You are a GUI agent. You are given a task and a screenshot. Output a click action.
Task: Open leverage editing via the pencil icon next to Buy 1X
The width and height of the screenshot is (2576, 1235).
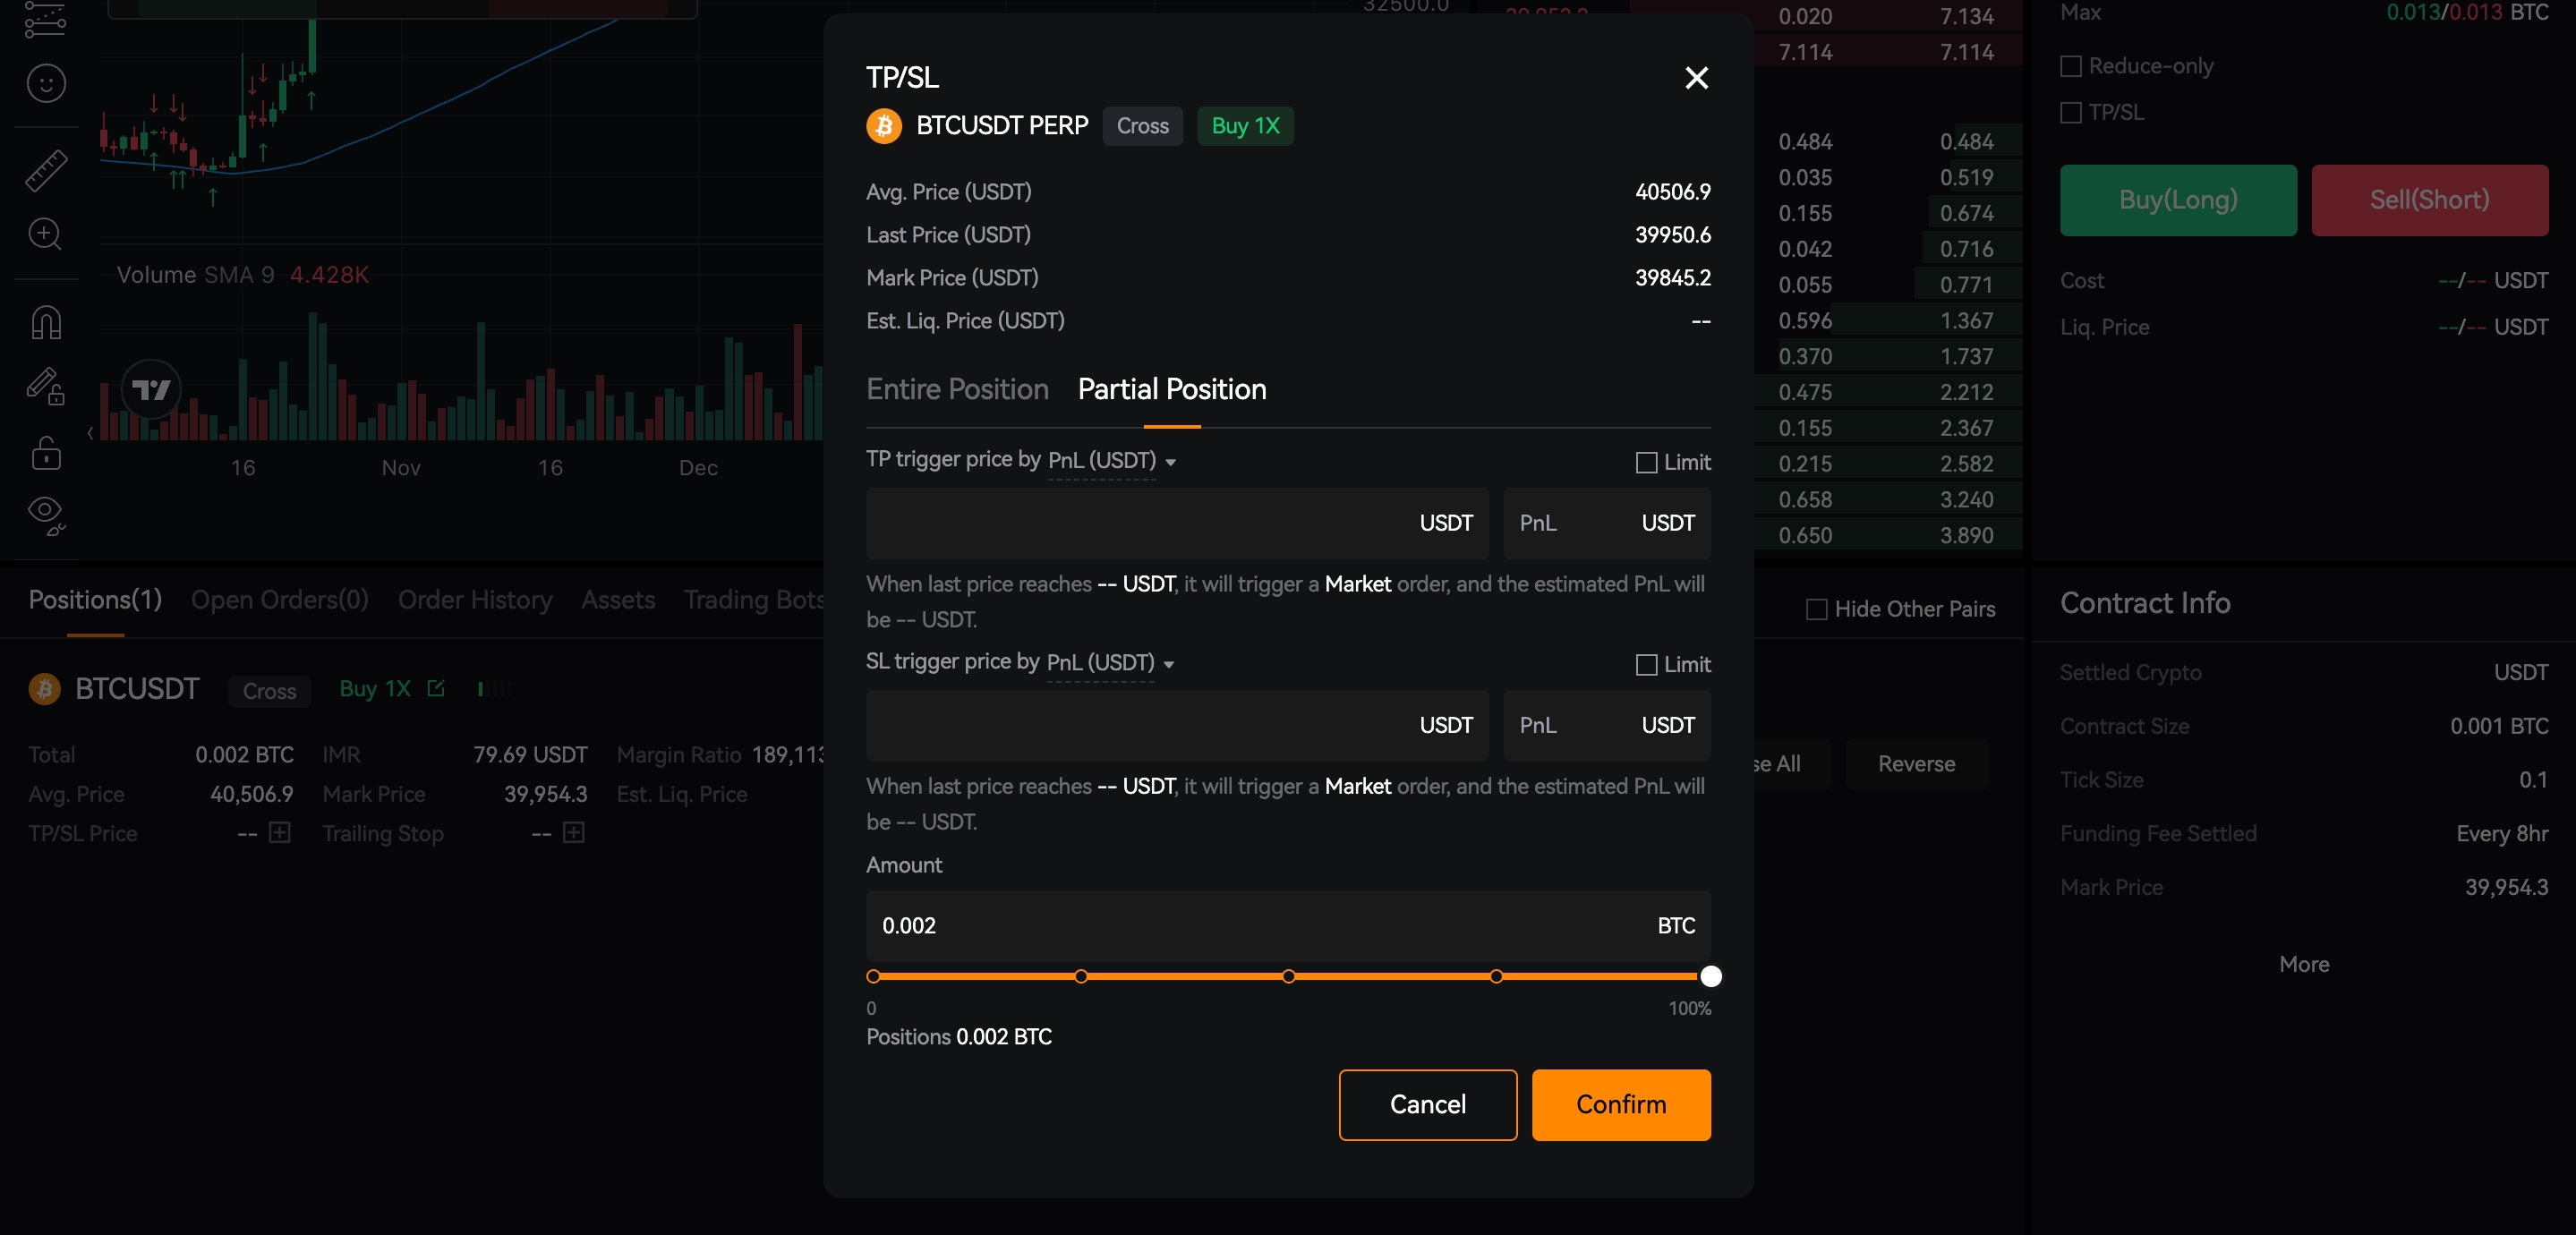pos(436,688)
